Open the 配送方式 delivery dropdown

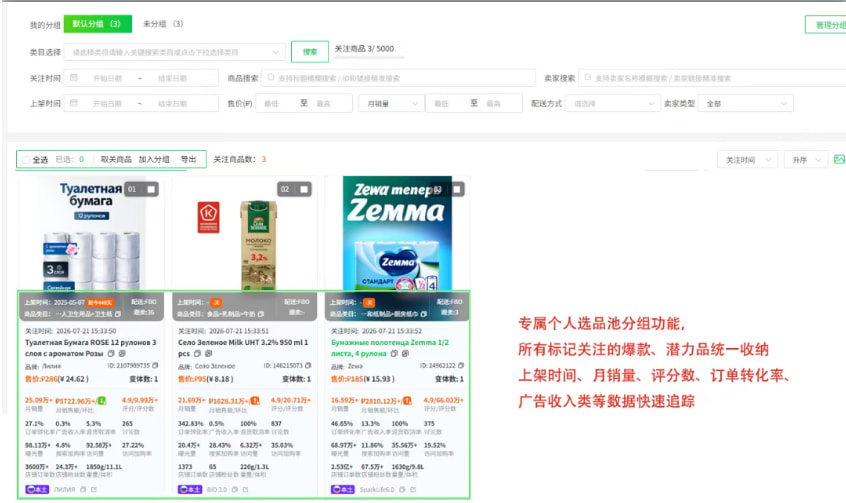[613, 103]
